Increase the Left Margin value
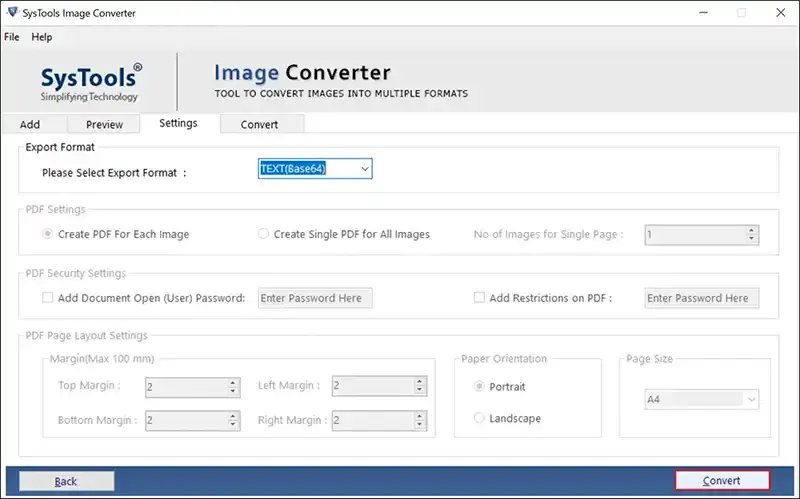This screenshot has width=800, height=499. point(420,382)
